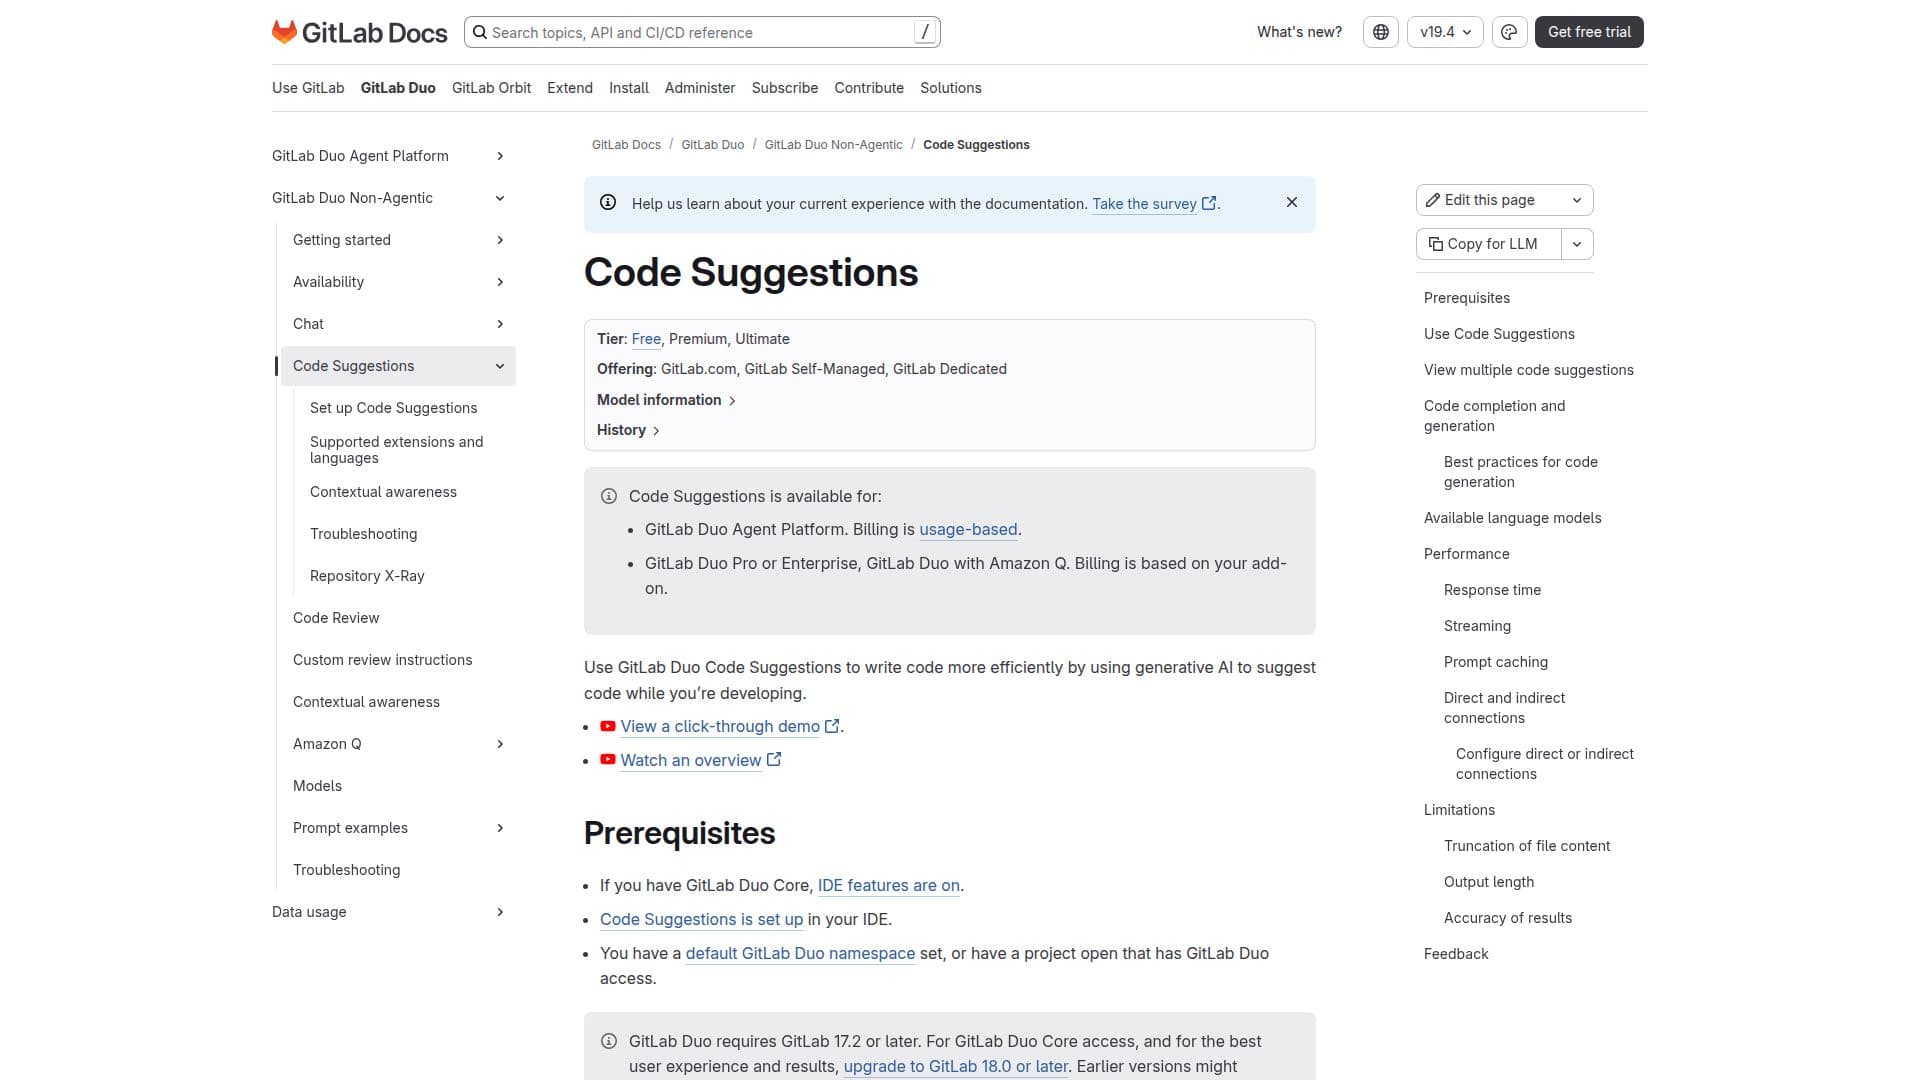Open the Use GitLab nav tab
Image resolution: width=1920 pixels, height=1080 pixels.
click(x=308, y=88)
